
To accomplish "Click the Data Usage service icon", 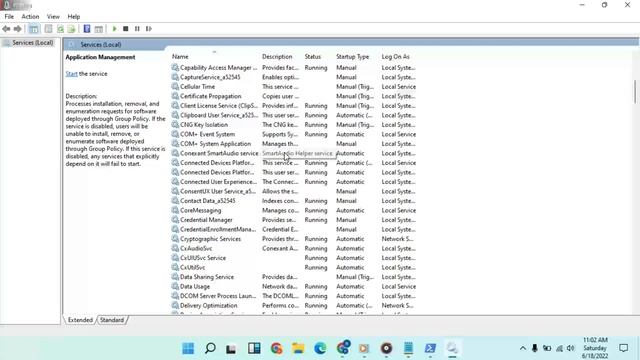I will pos(175,287).
